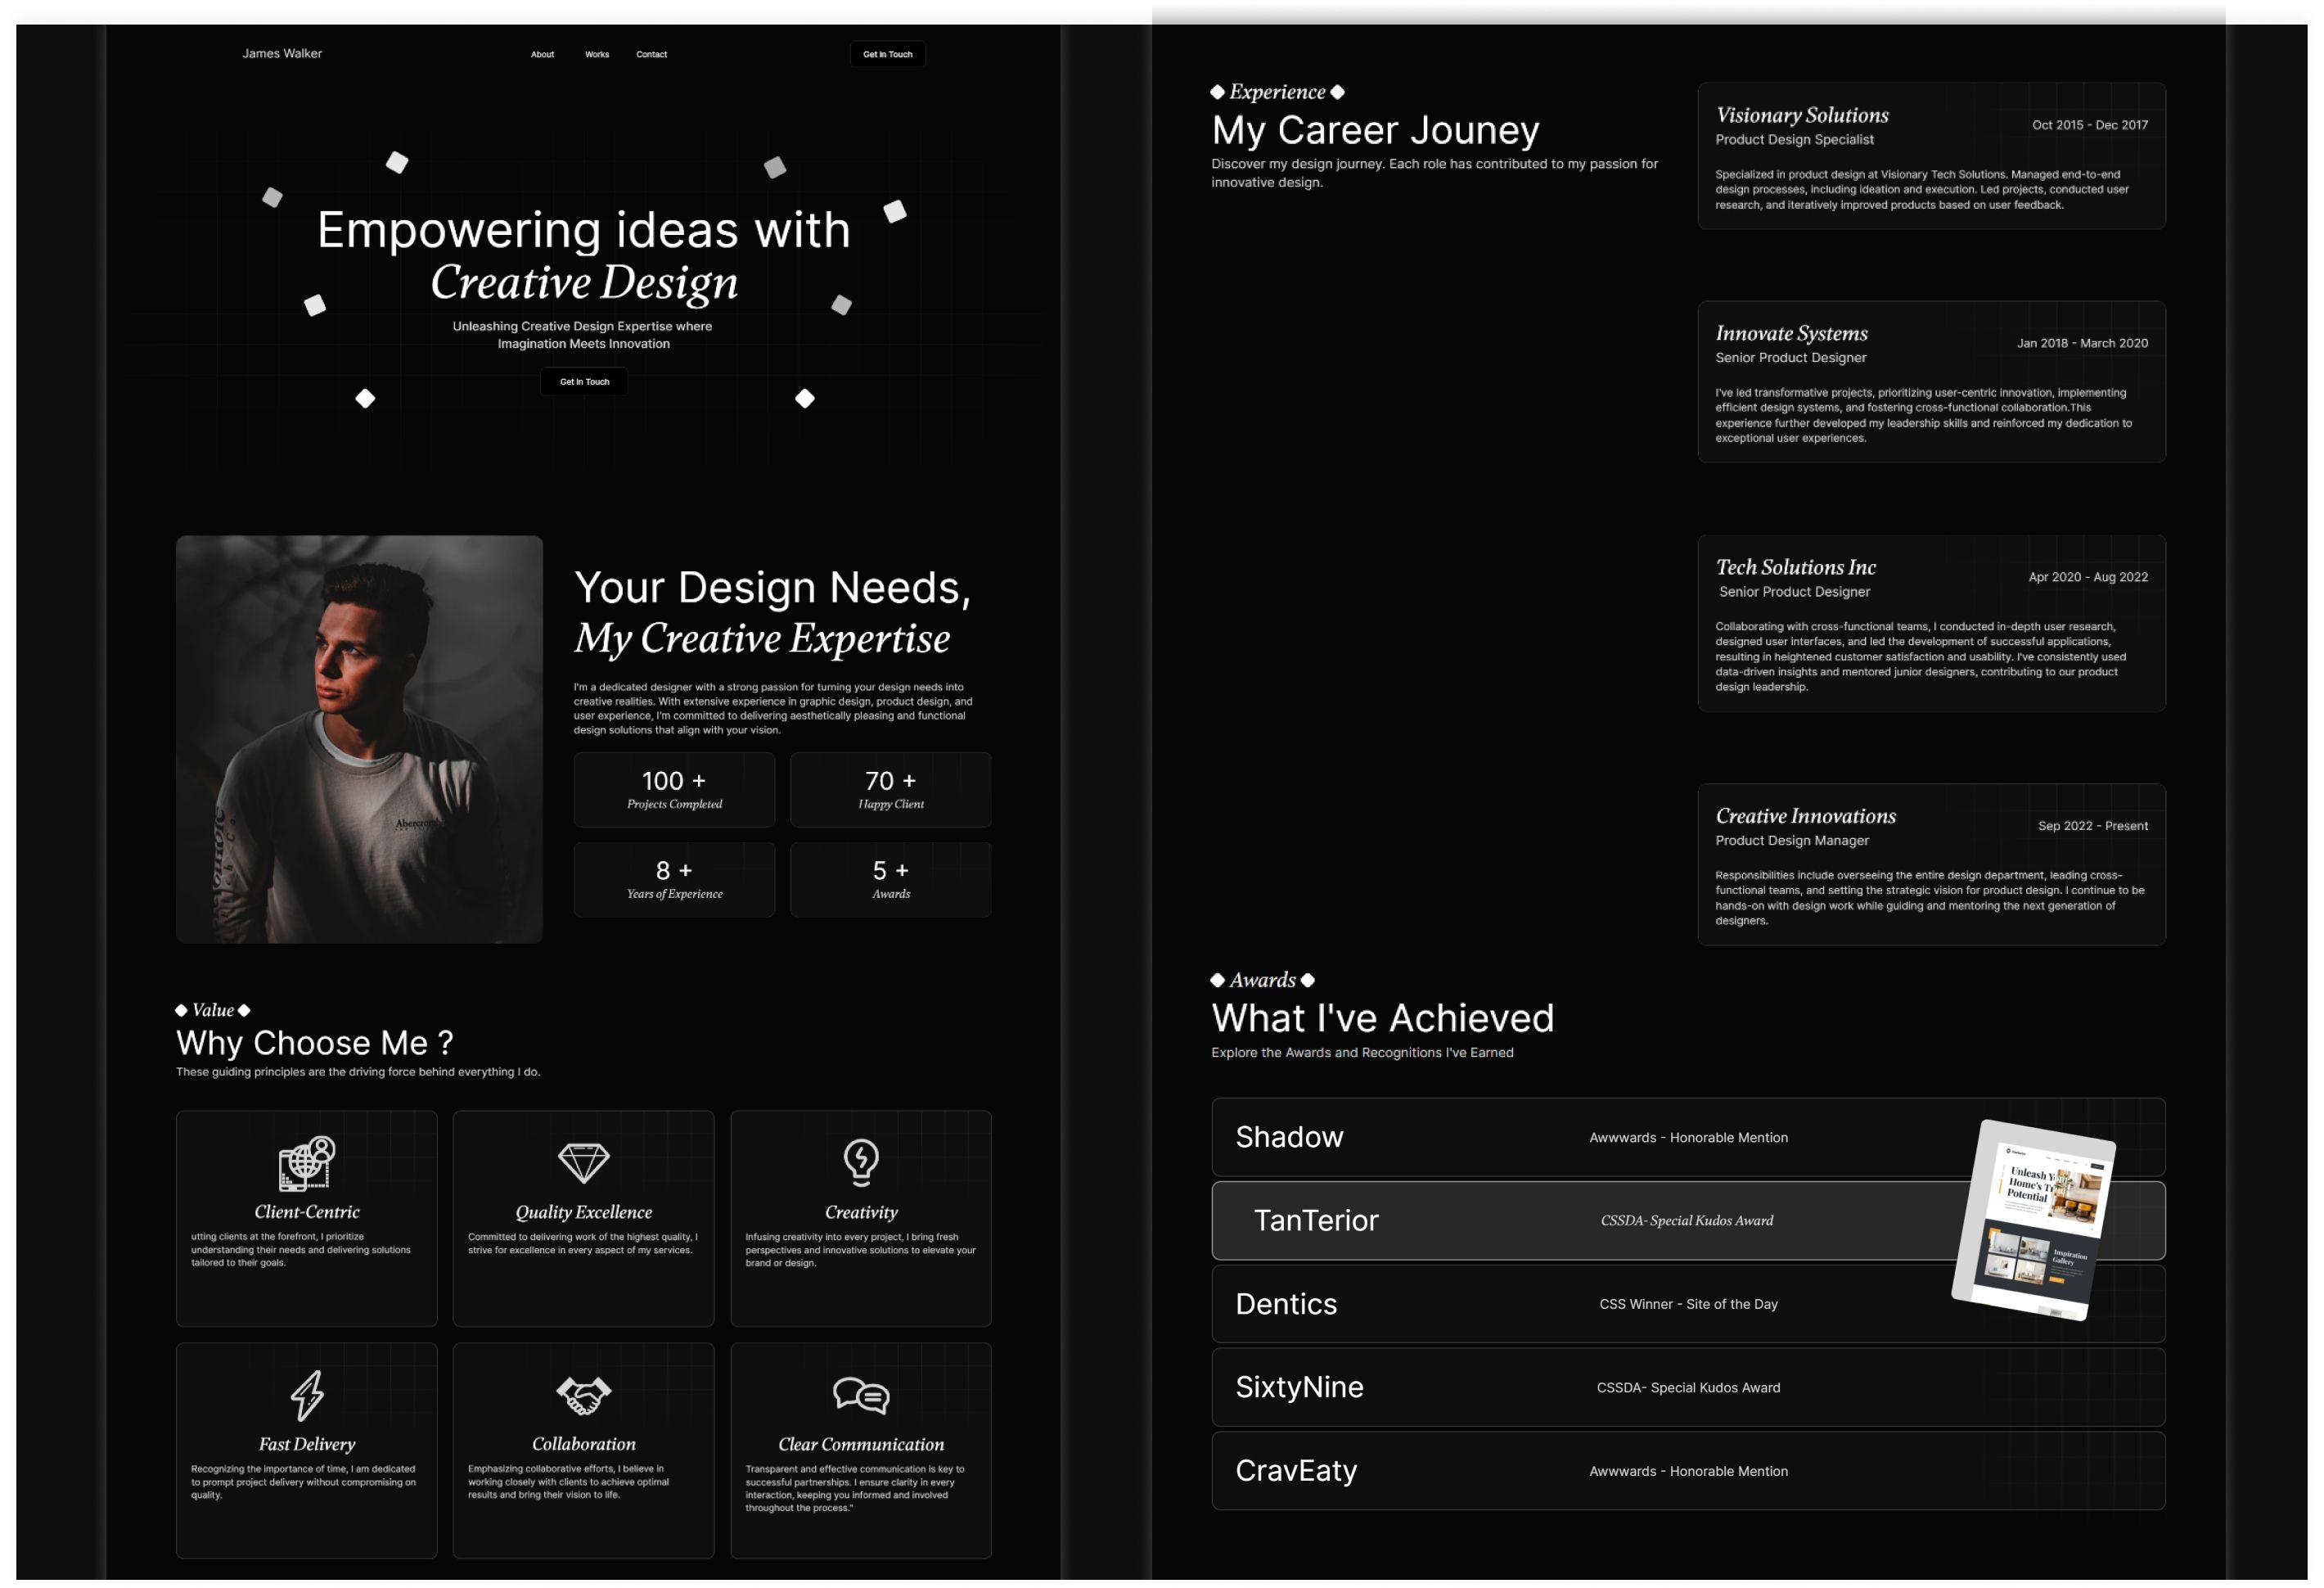
Task: Click the Tech Solutions Inc company title
Action: tap(1795, 567)
